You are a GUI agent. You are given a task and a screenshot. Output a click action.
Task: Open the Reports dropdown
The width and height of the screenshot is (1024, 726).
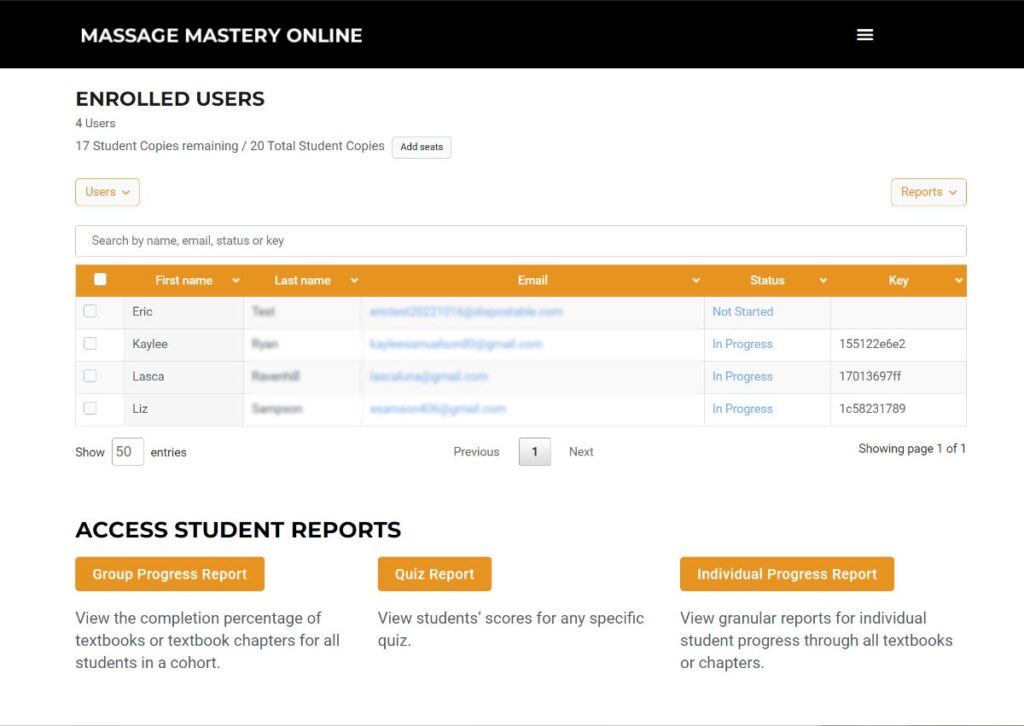[928, 192]
